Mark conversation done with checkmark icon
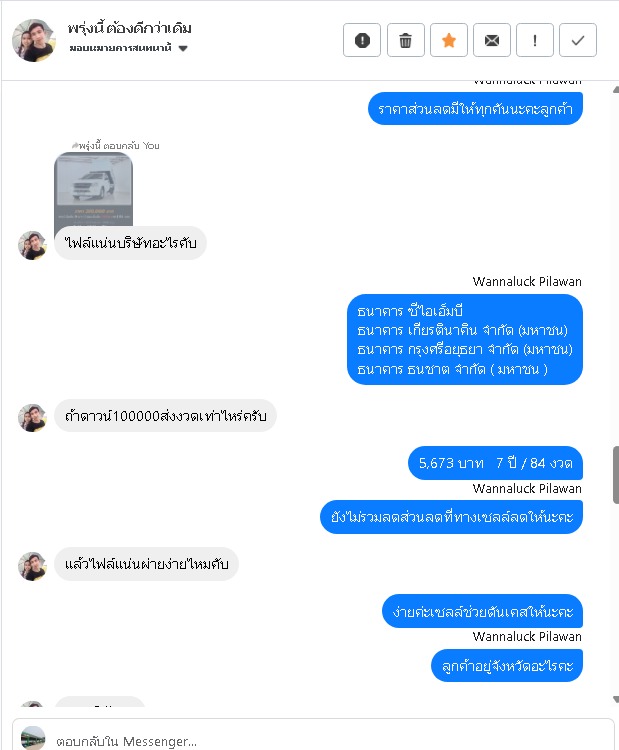The image size is (619, 750). click(x=578, y=40)
